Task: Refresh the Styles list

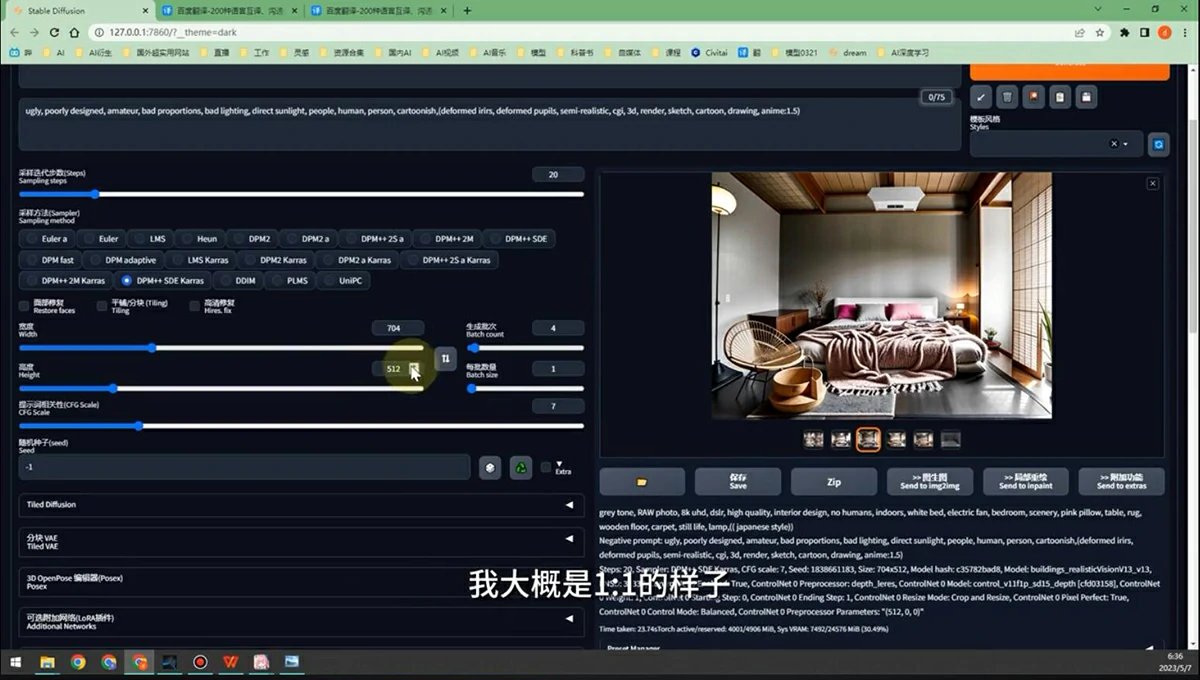Action: [x=1159, y=144]
